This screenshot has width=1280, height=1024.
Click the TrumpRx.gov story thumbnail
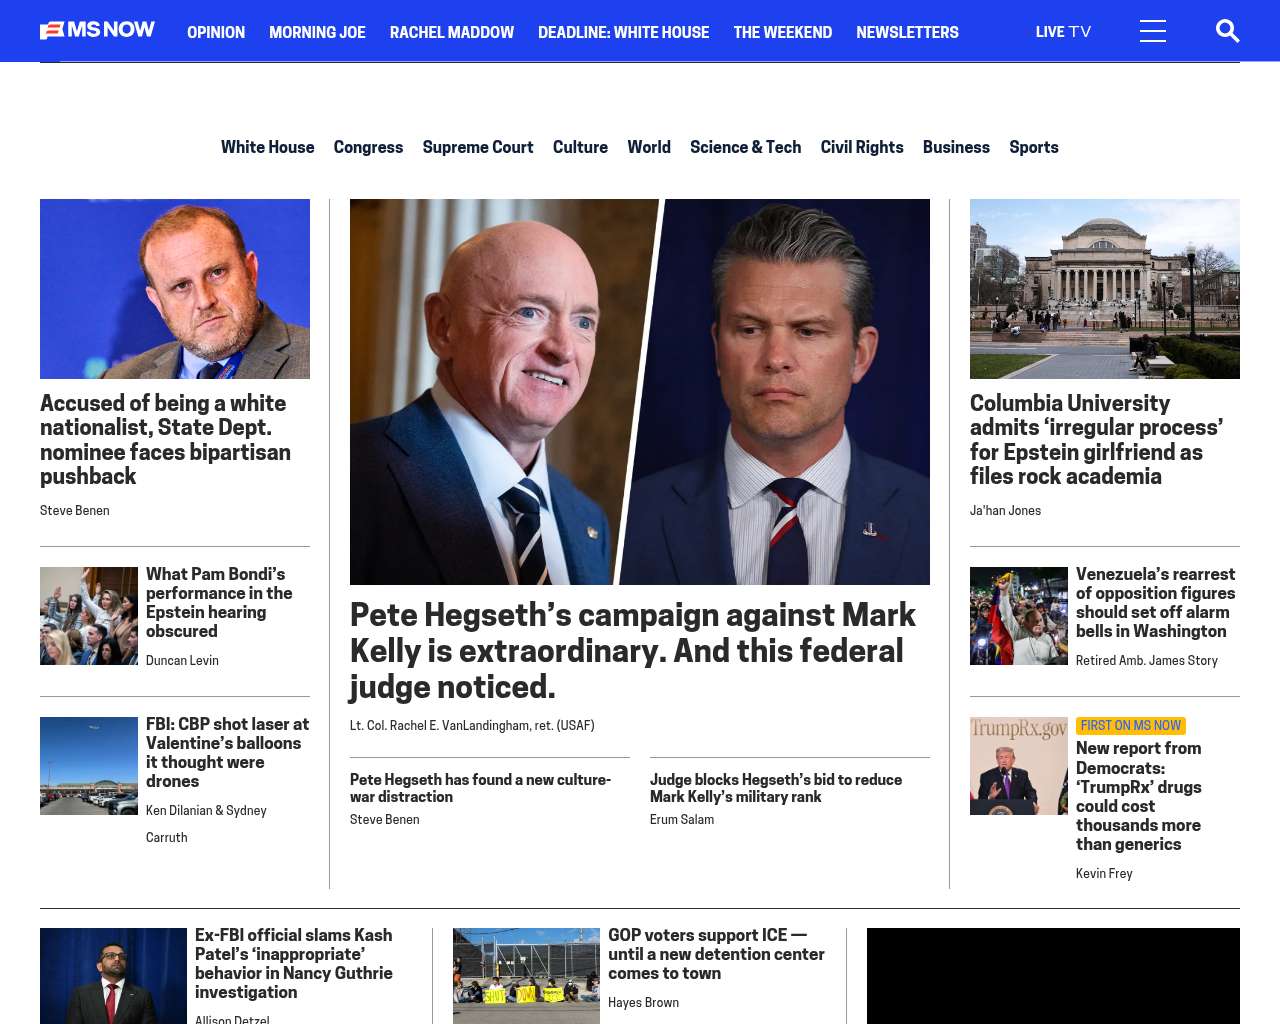1018,766
